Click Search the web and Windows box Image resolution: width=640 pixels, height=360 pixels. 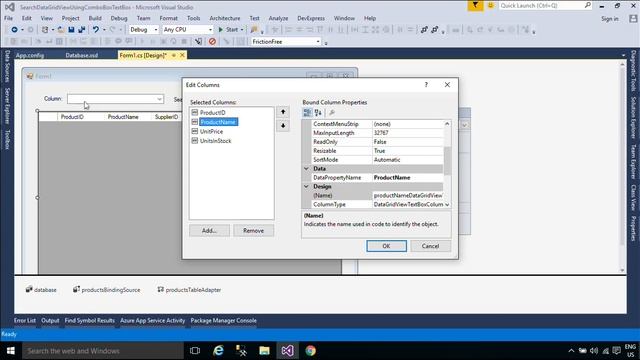point(102,351)
